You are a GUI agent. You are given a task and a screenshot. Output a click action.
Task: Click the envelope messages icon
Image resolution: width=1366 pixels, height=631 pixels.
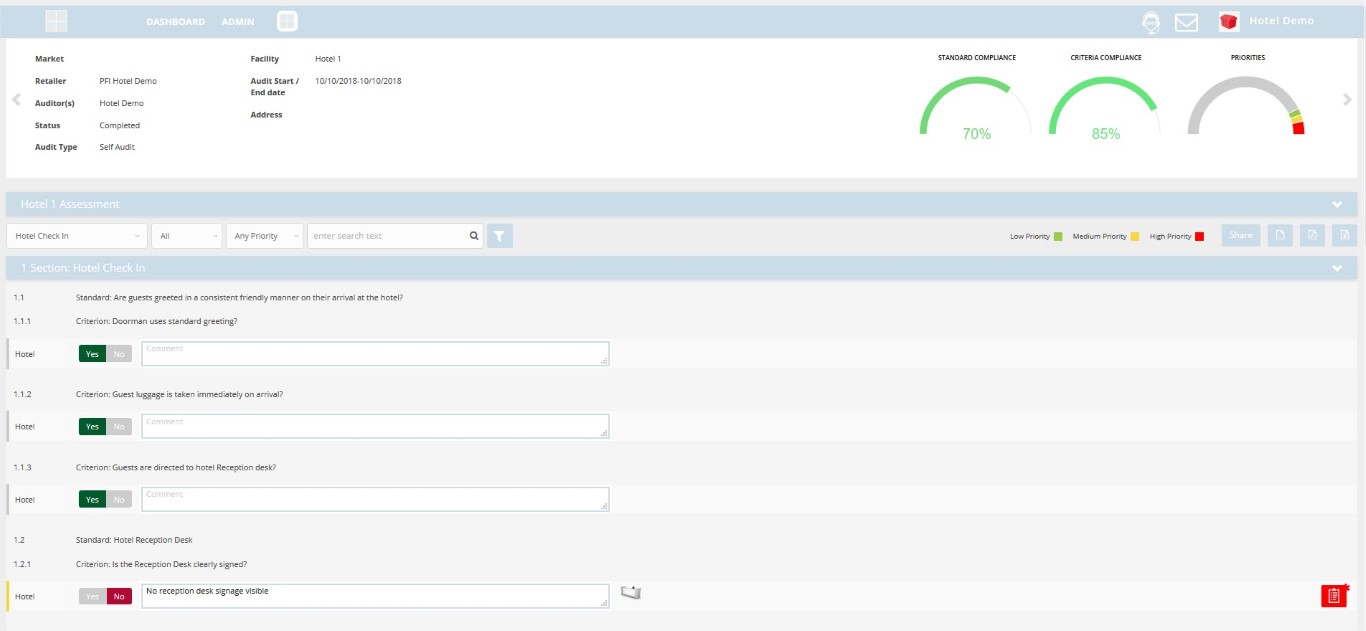pyautogui.click(x=1186, y=22)
